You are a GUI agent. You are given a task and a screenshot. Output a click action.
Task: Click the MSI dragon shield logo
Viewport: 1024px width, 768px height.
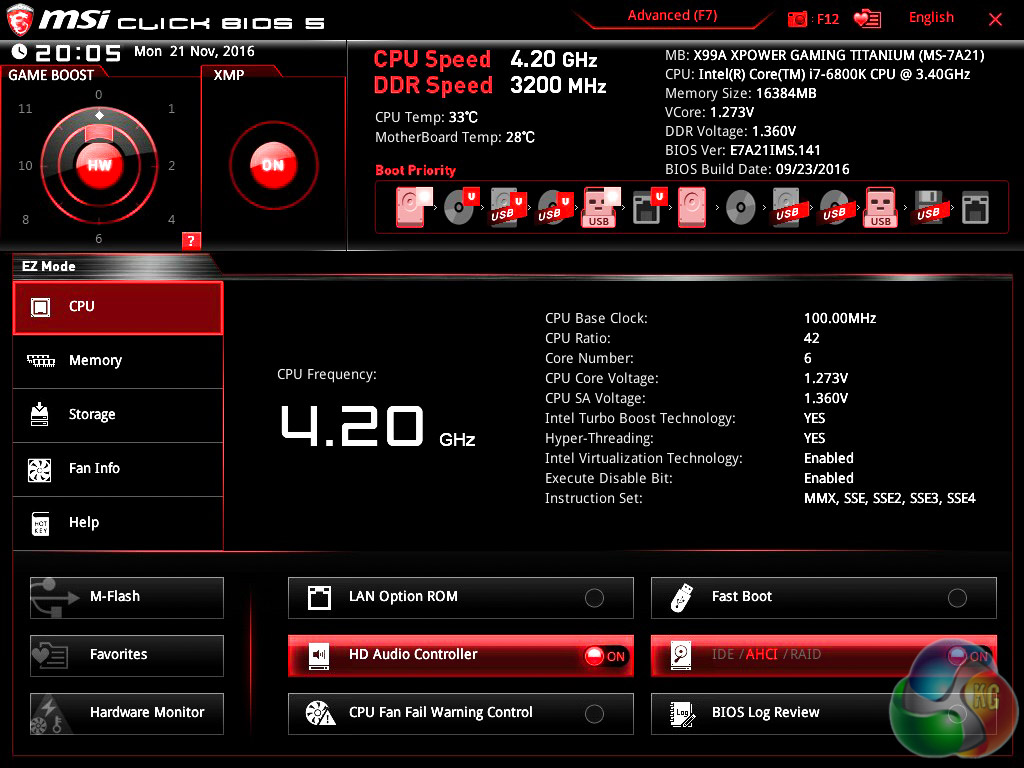[20, 20]
